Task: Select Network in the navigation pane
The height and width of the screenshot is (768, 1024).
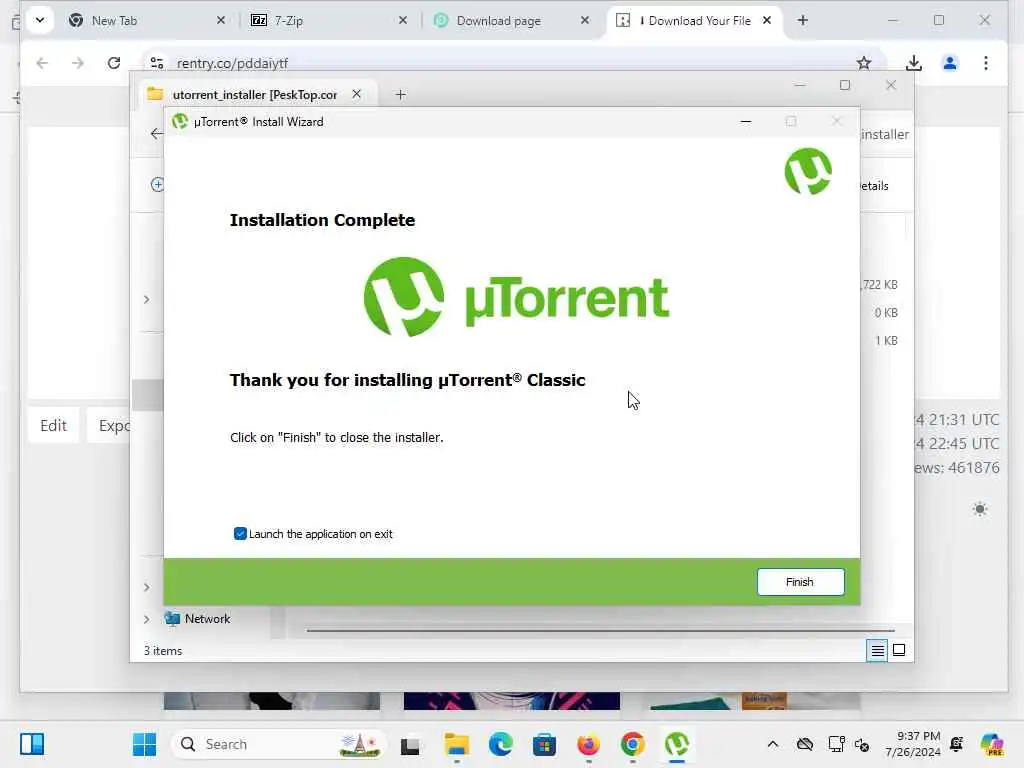Action: coord(207,619)
